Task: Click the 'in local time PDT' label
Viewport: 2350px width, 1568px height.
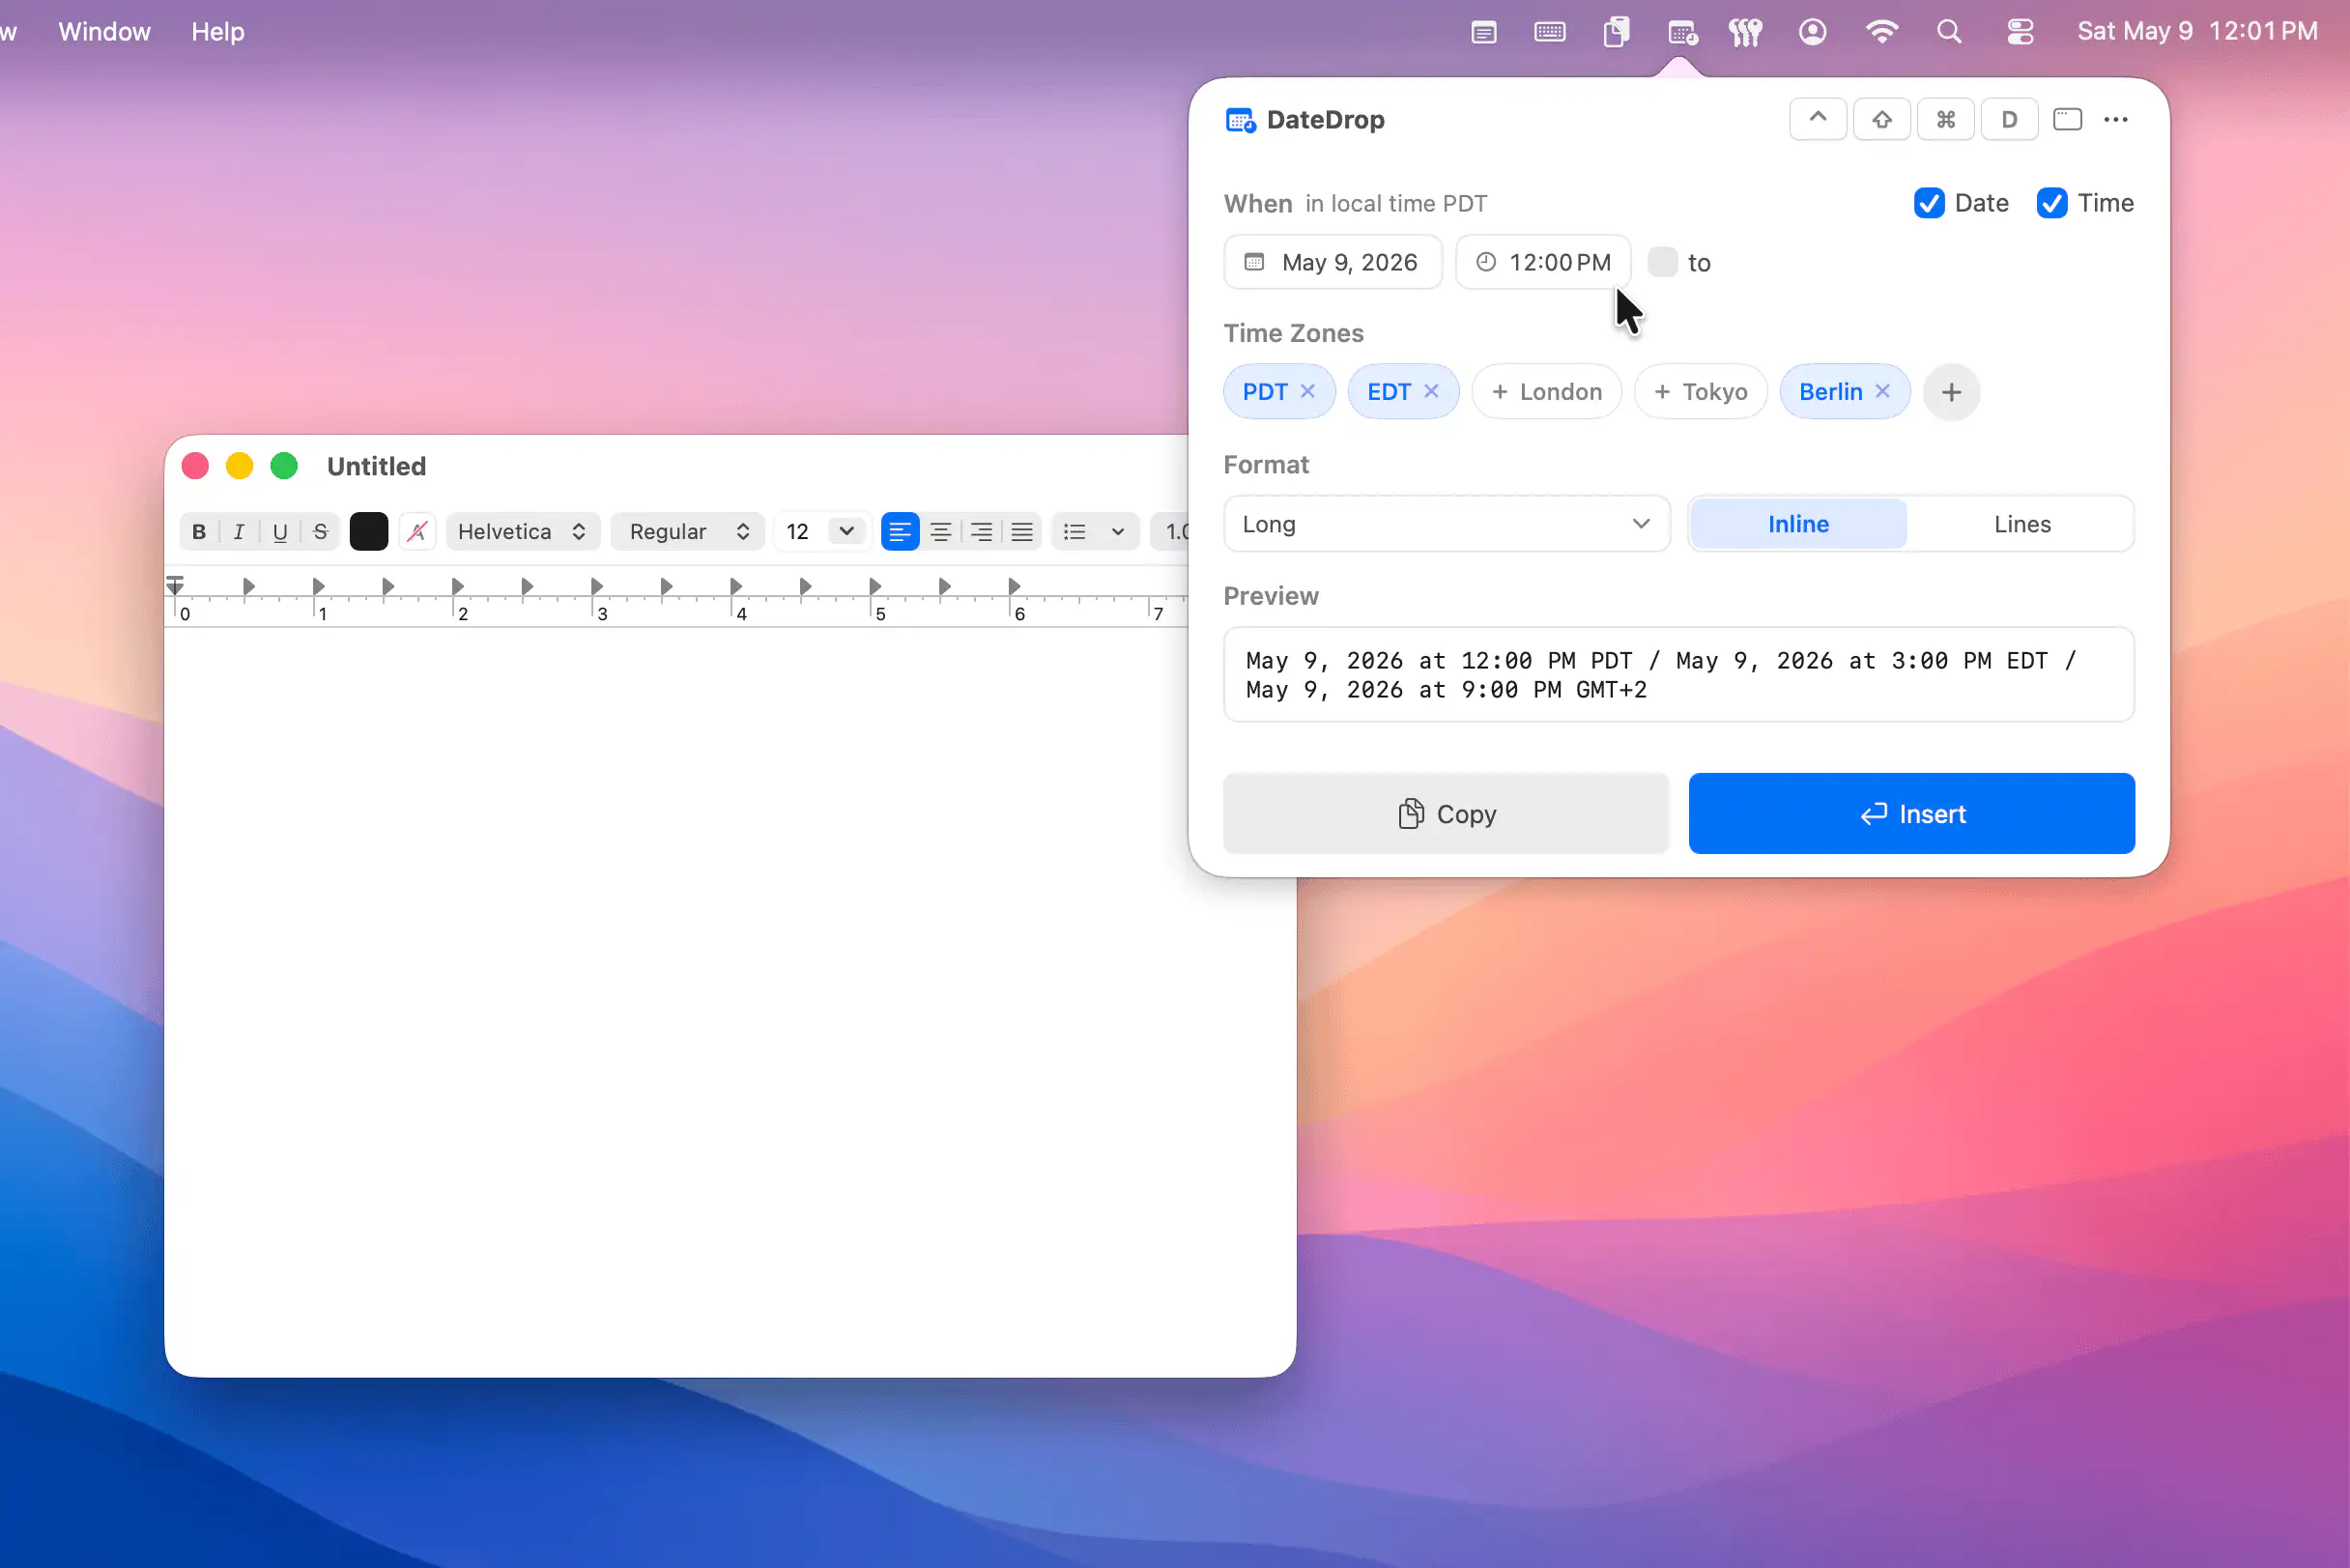Action: (x=1395, y=204)
